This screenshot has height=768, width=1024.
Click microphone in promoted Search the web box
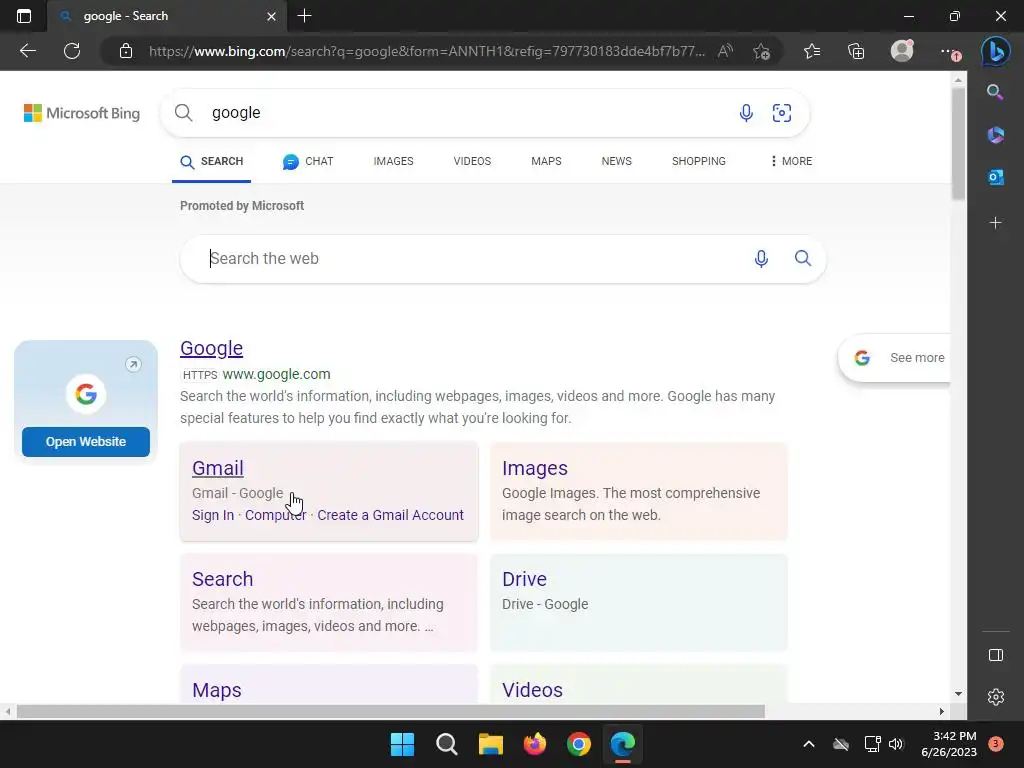[761, 259]
